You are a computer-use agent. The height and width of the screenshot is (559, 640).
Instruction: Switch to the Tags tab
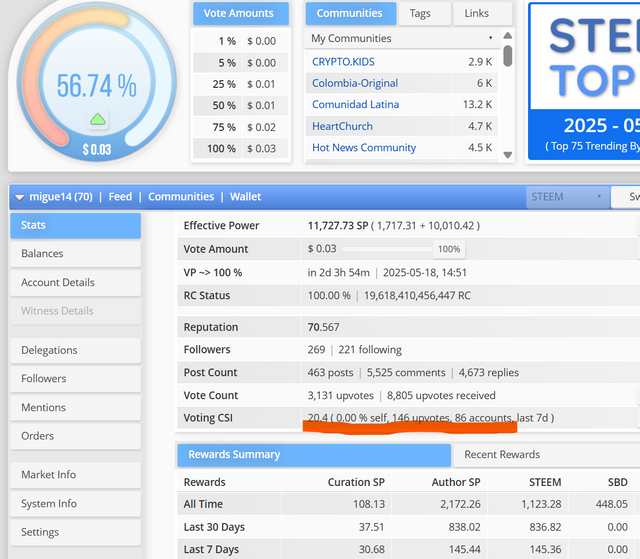pos(424,13)
